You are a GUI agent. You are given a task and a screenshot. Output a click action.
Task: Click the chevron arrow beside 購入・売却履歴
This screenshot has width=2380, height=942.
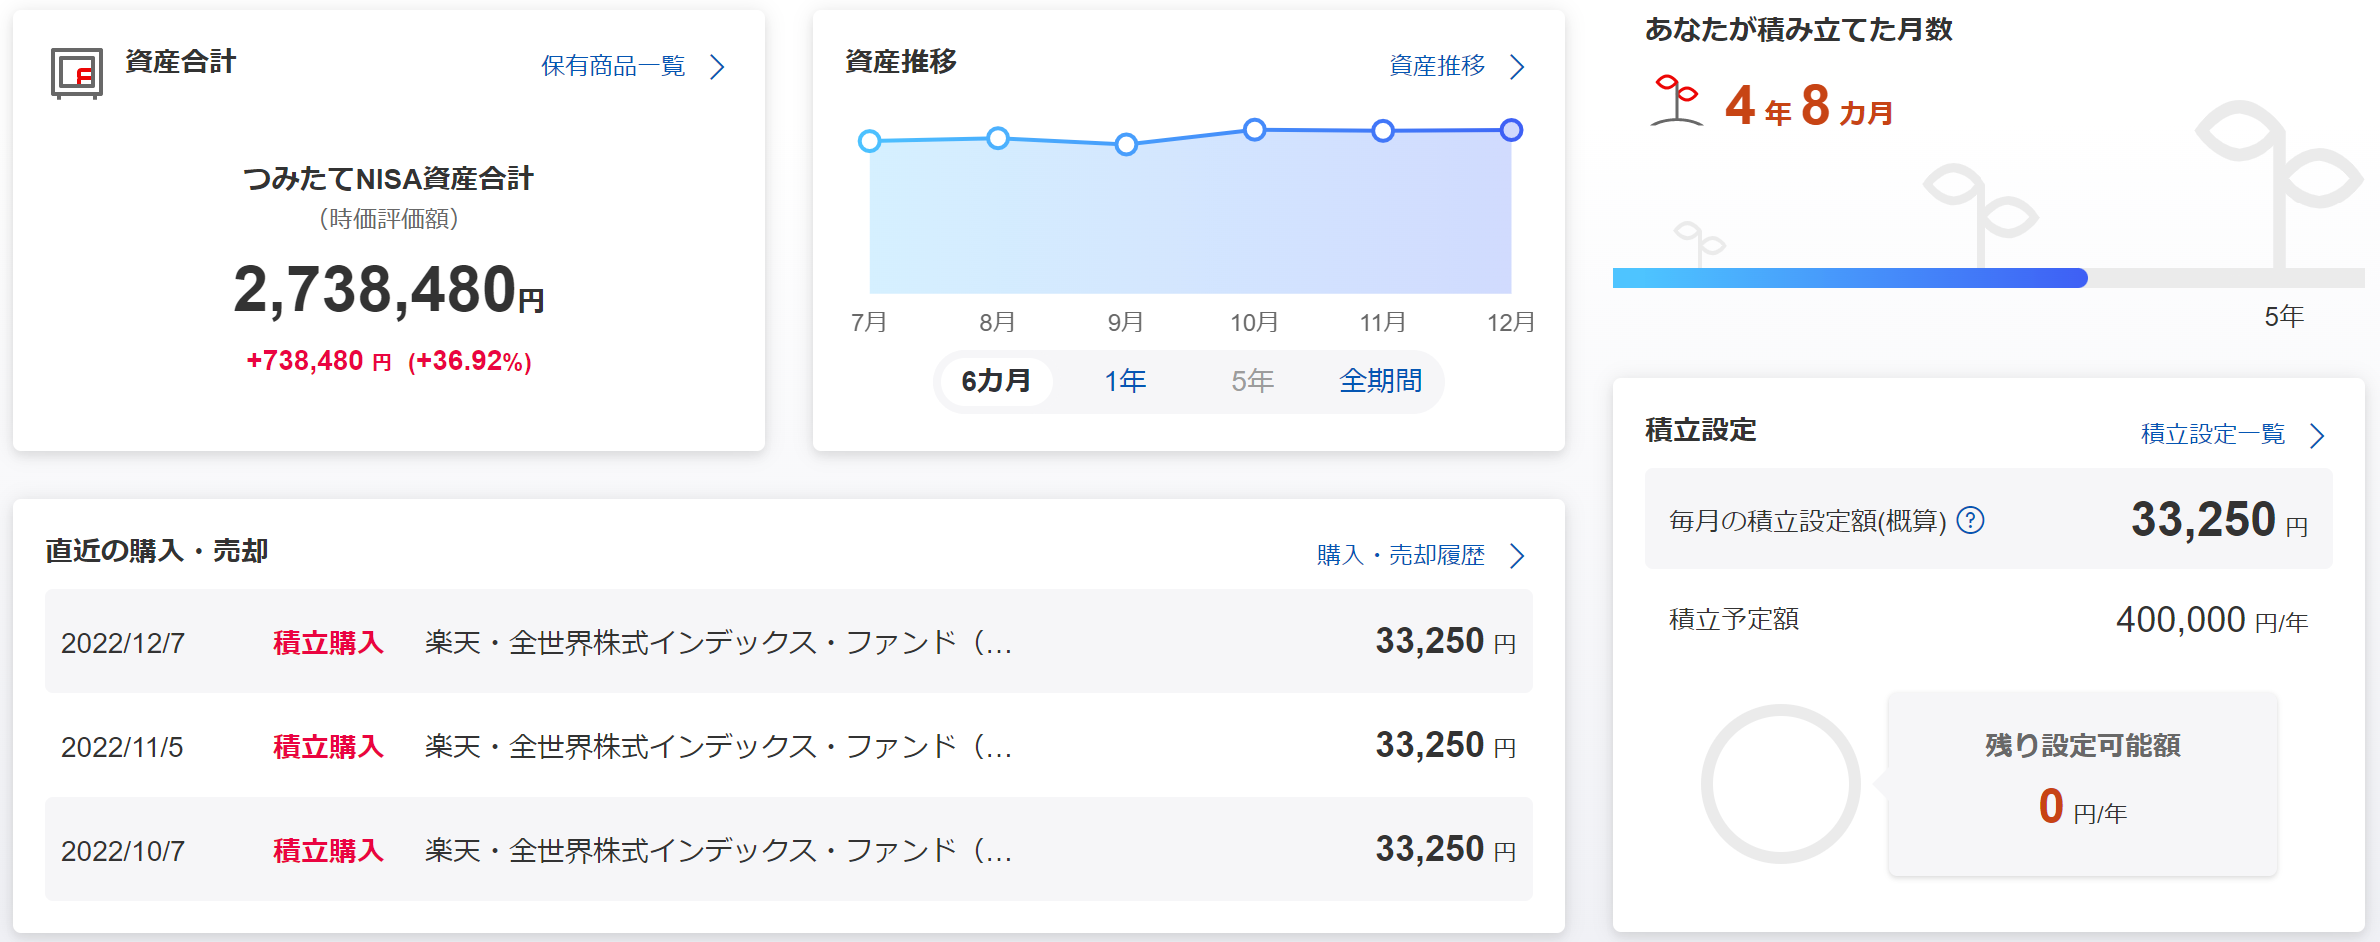point(1517,556)
